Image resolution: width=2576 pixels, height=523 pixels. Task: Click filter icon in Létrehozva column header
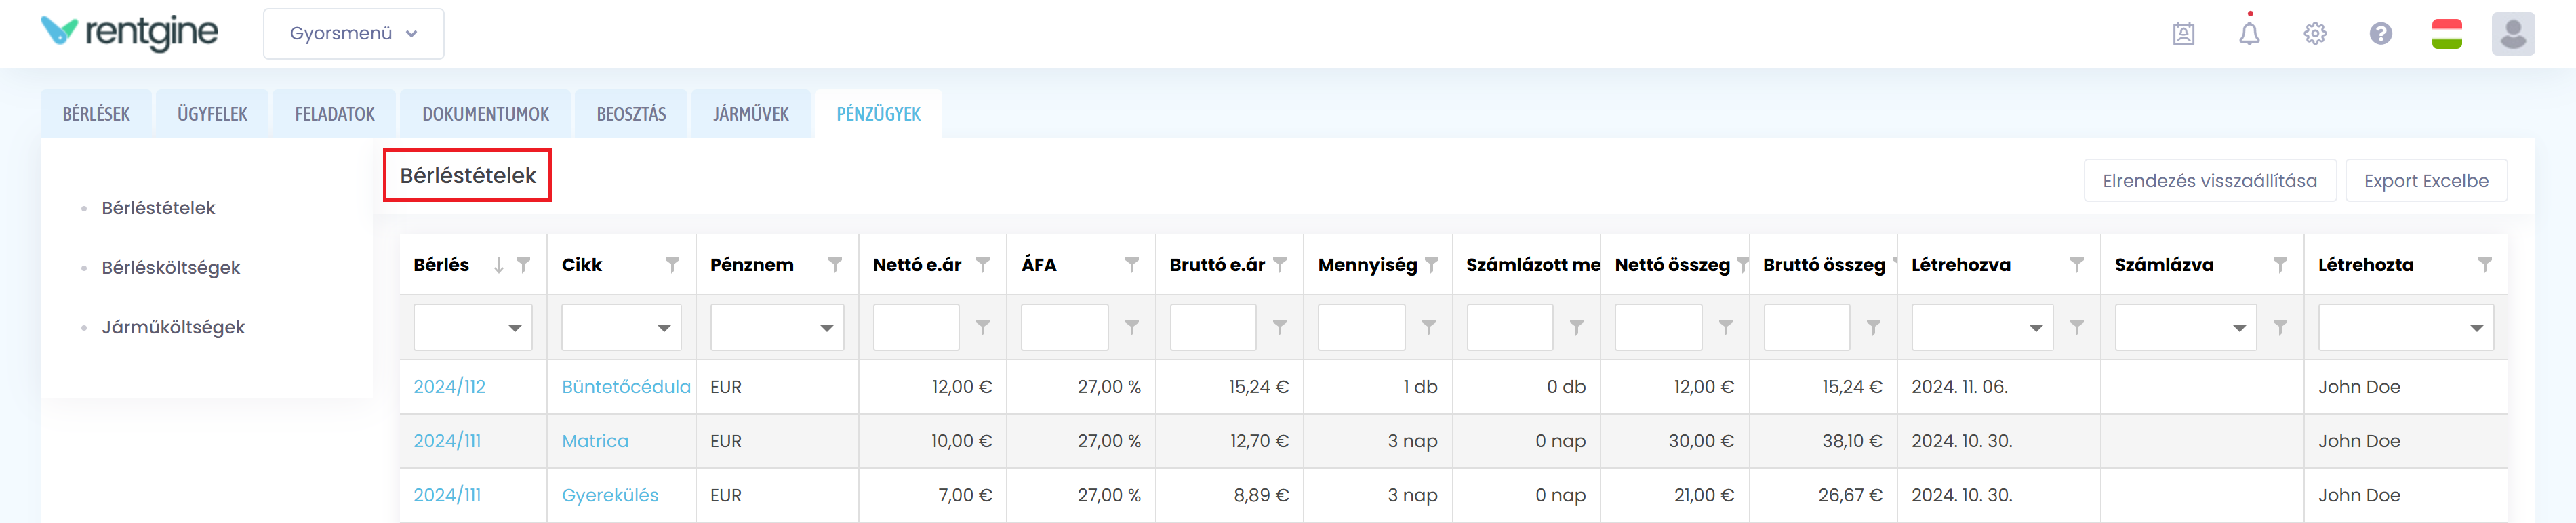[2076, 265]
